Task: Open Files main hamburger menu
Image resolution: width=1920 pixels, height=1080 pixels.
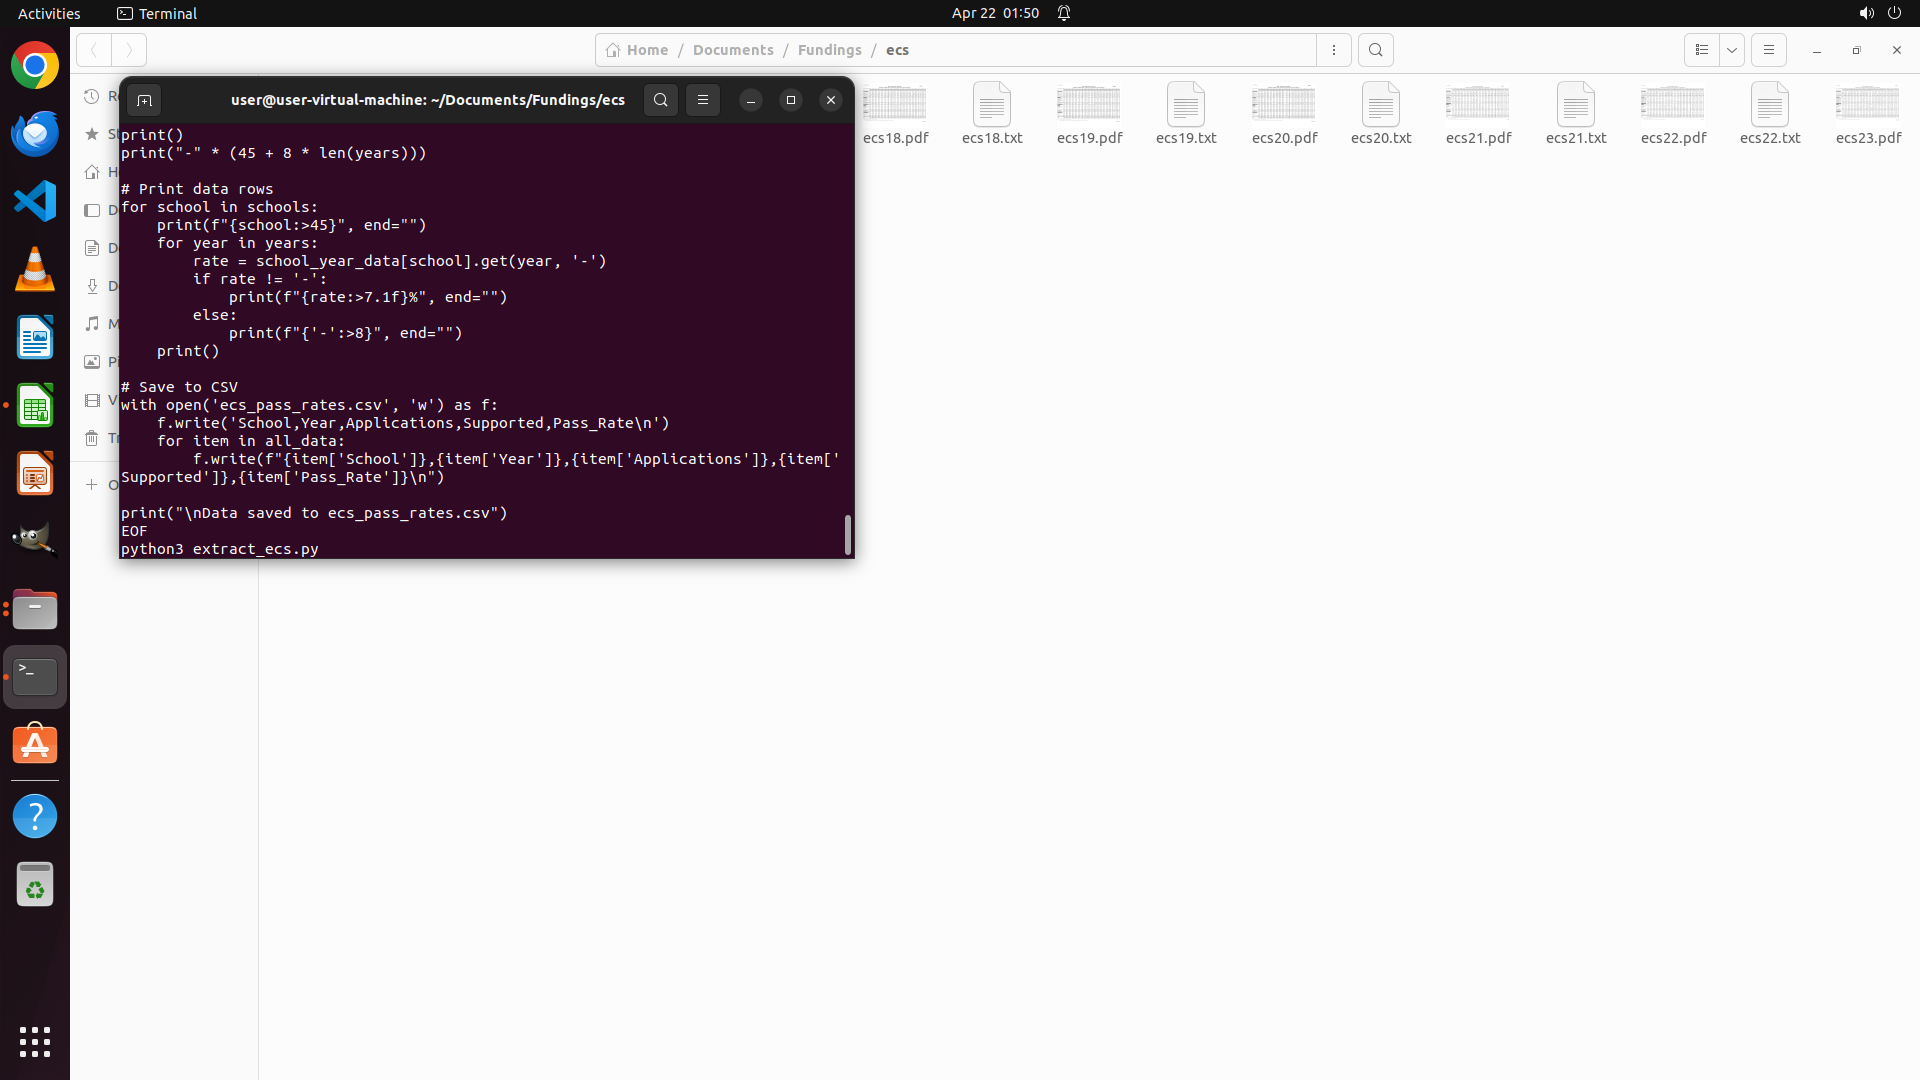Action: pos(1769,50)
